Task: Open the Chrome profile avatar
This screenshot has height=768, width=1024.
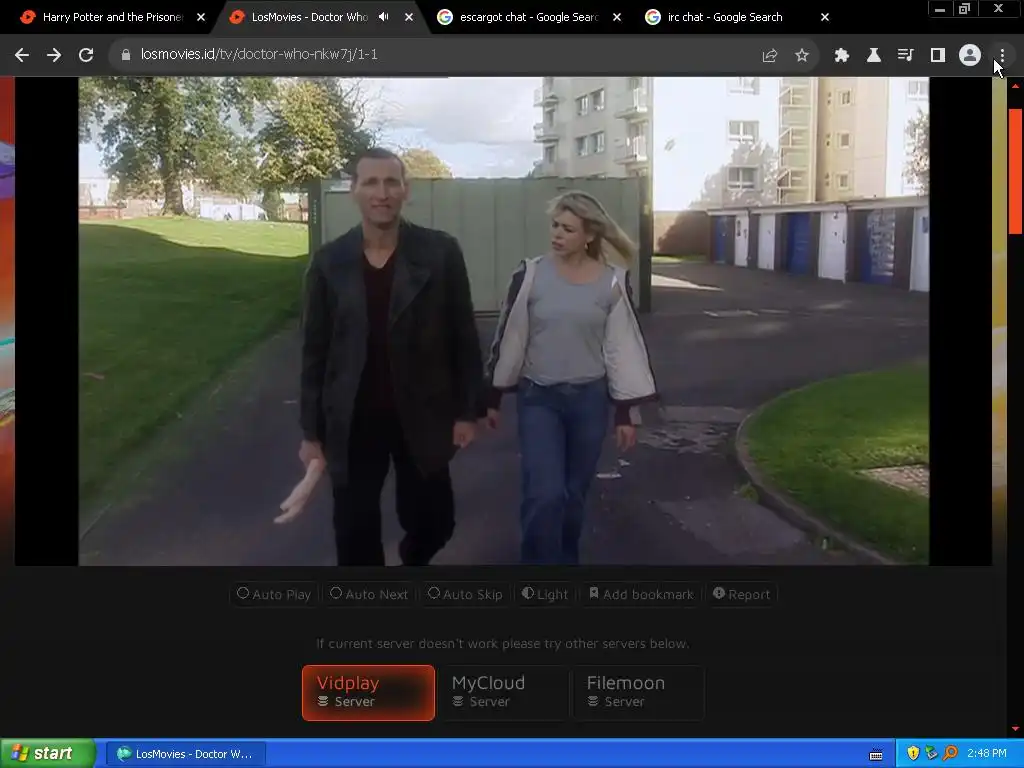Action: coord(970,56)
